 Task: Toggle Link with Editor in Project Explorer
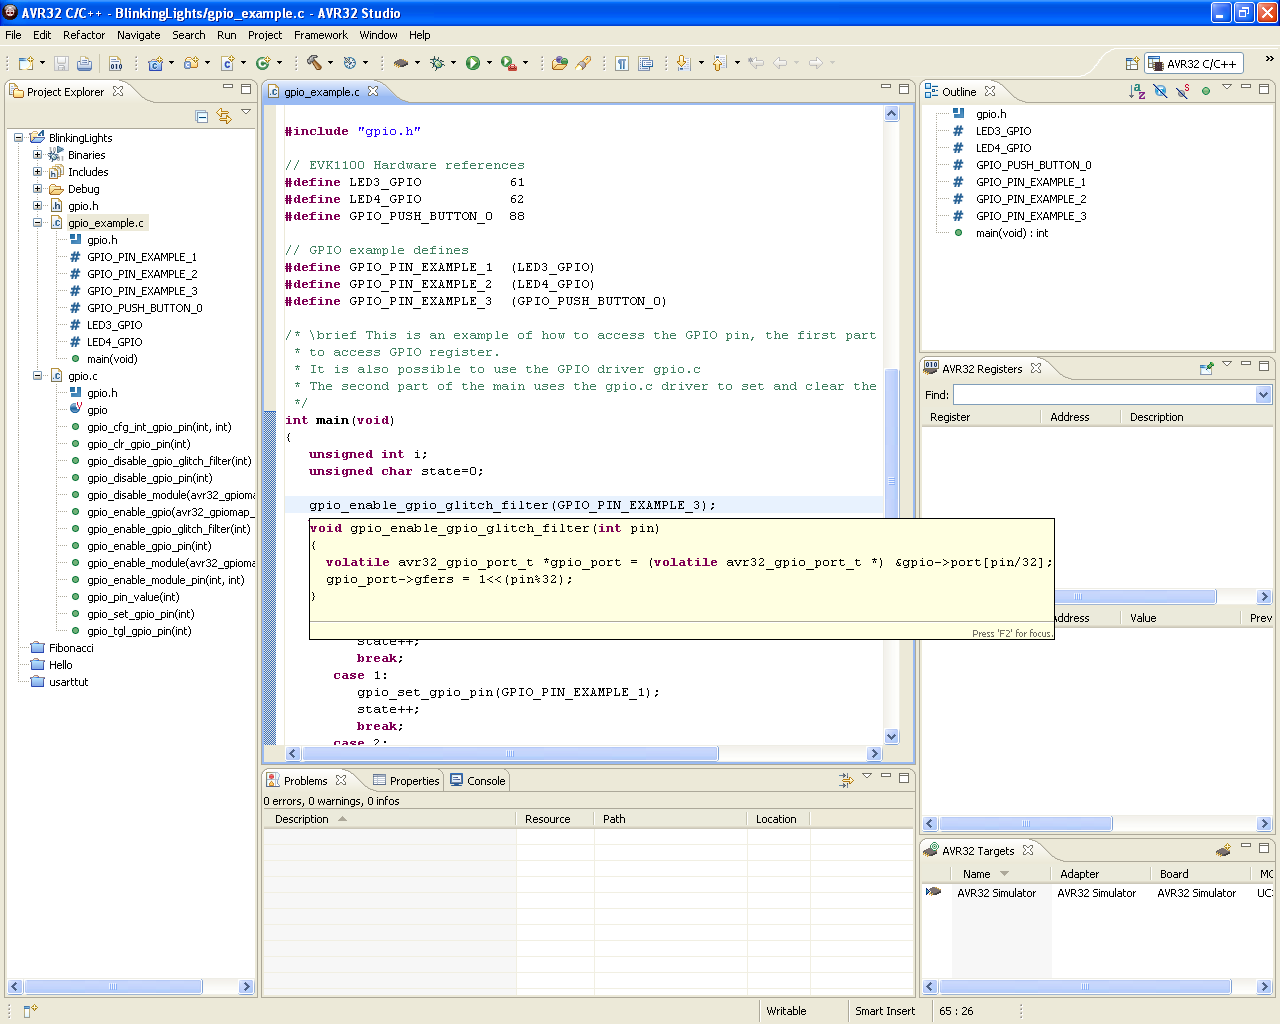224,116
